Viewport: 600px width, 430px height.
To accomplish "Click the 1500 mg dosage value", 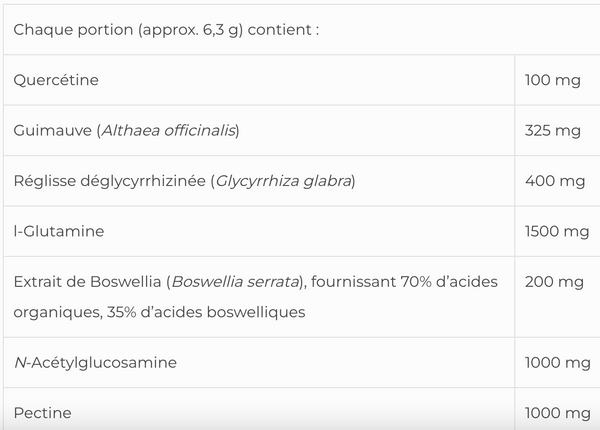I will [x=556, y=232].
